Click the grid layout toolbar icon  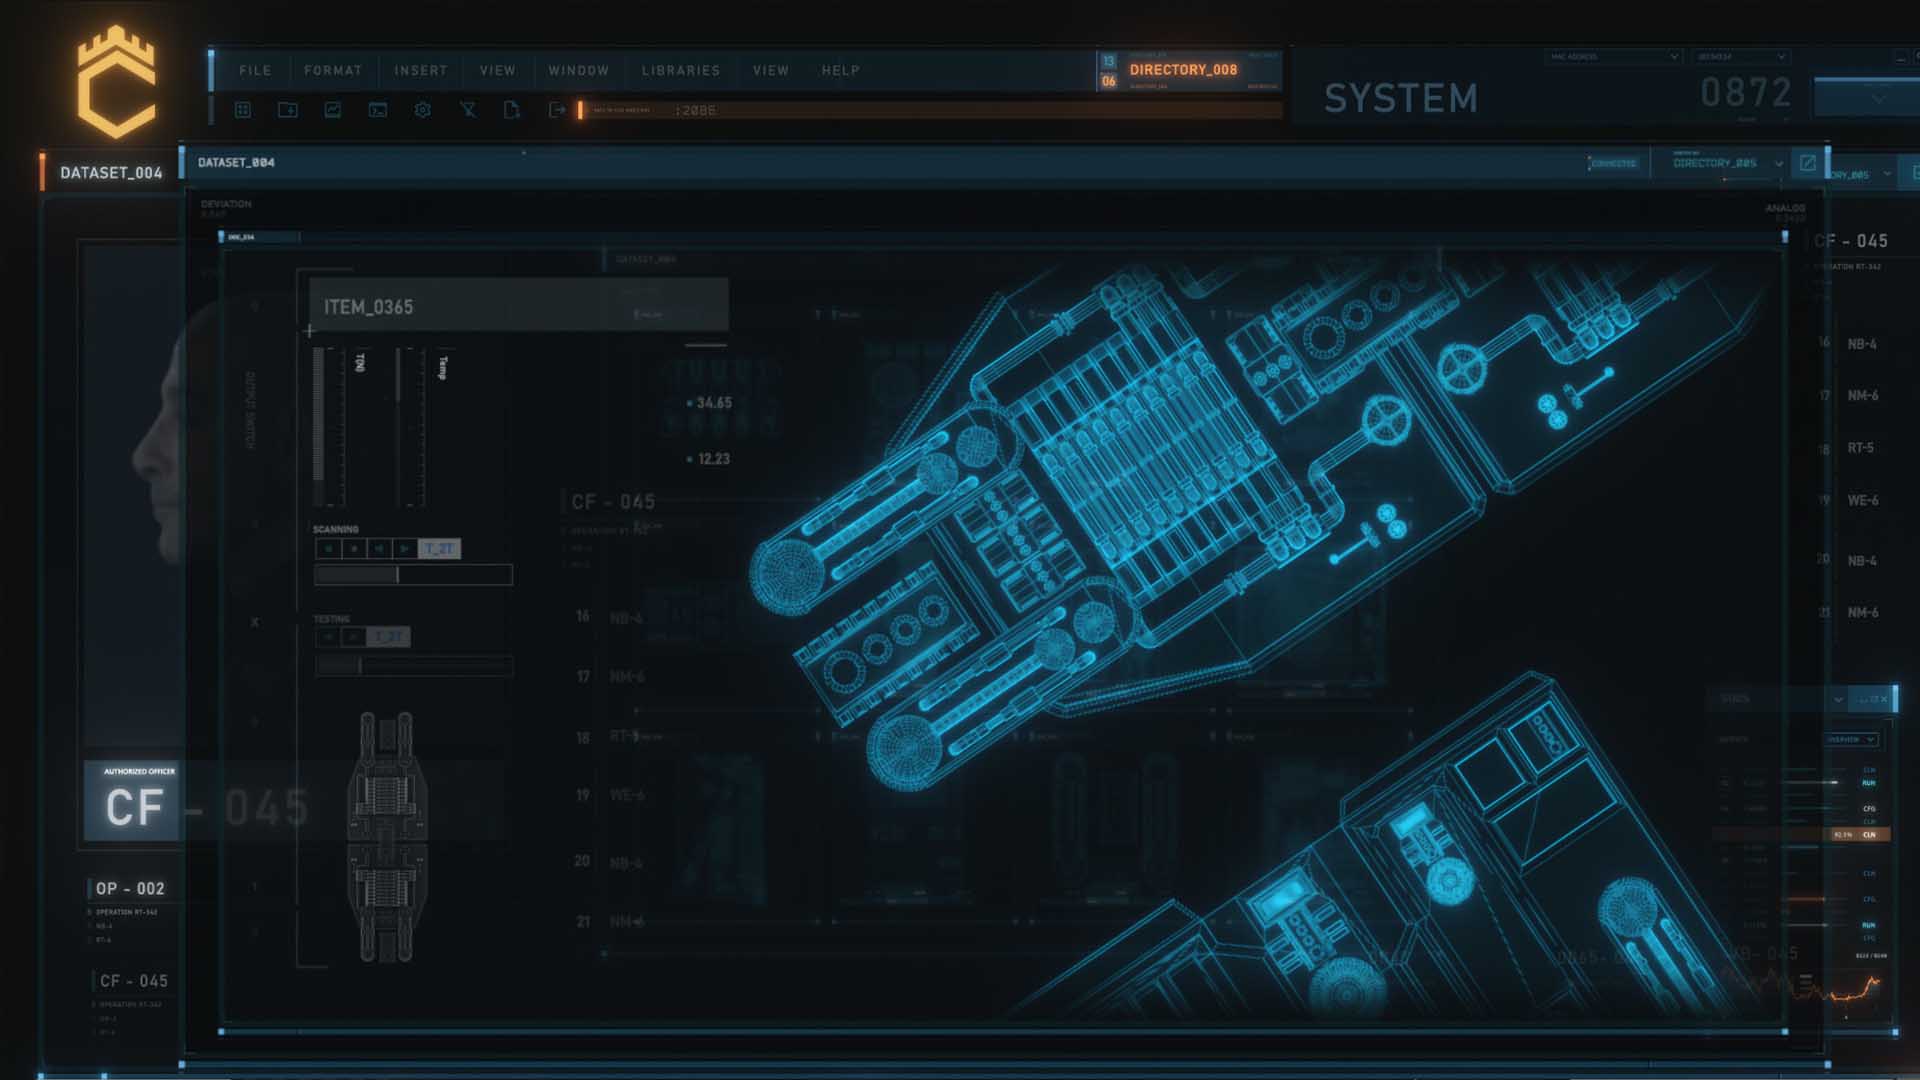click(242, 110)
